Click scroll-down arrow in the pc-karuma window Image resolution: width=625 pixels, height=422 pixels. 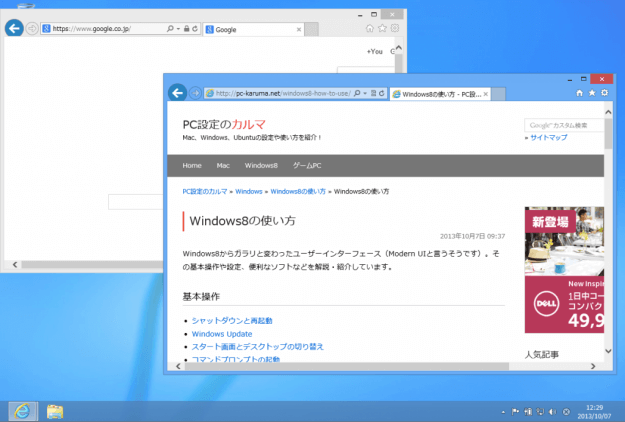coord(608,351)
